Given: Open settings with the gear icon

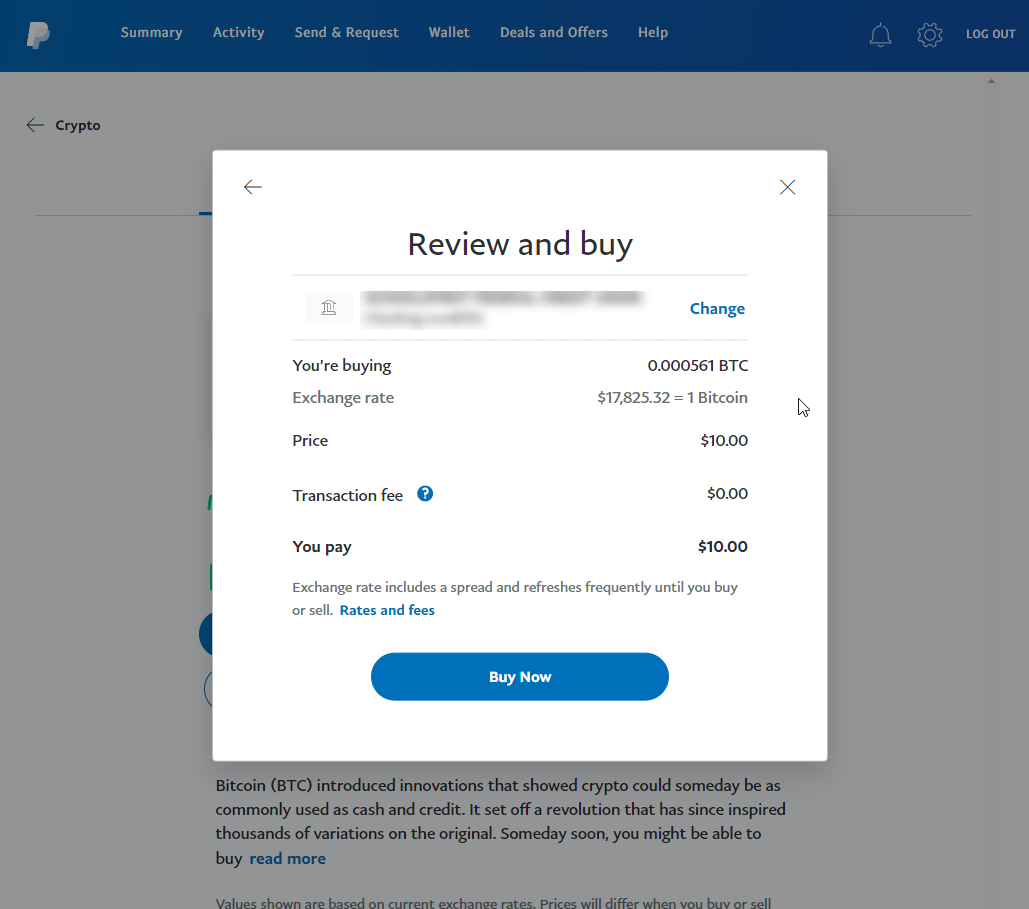Looking at the screenshot, I should pyautogui.click(x=929, y=34).
